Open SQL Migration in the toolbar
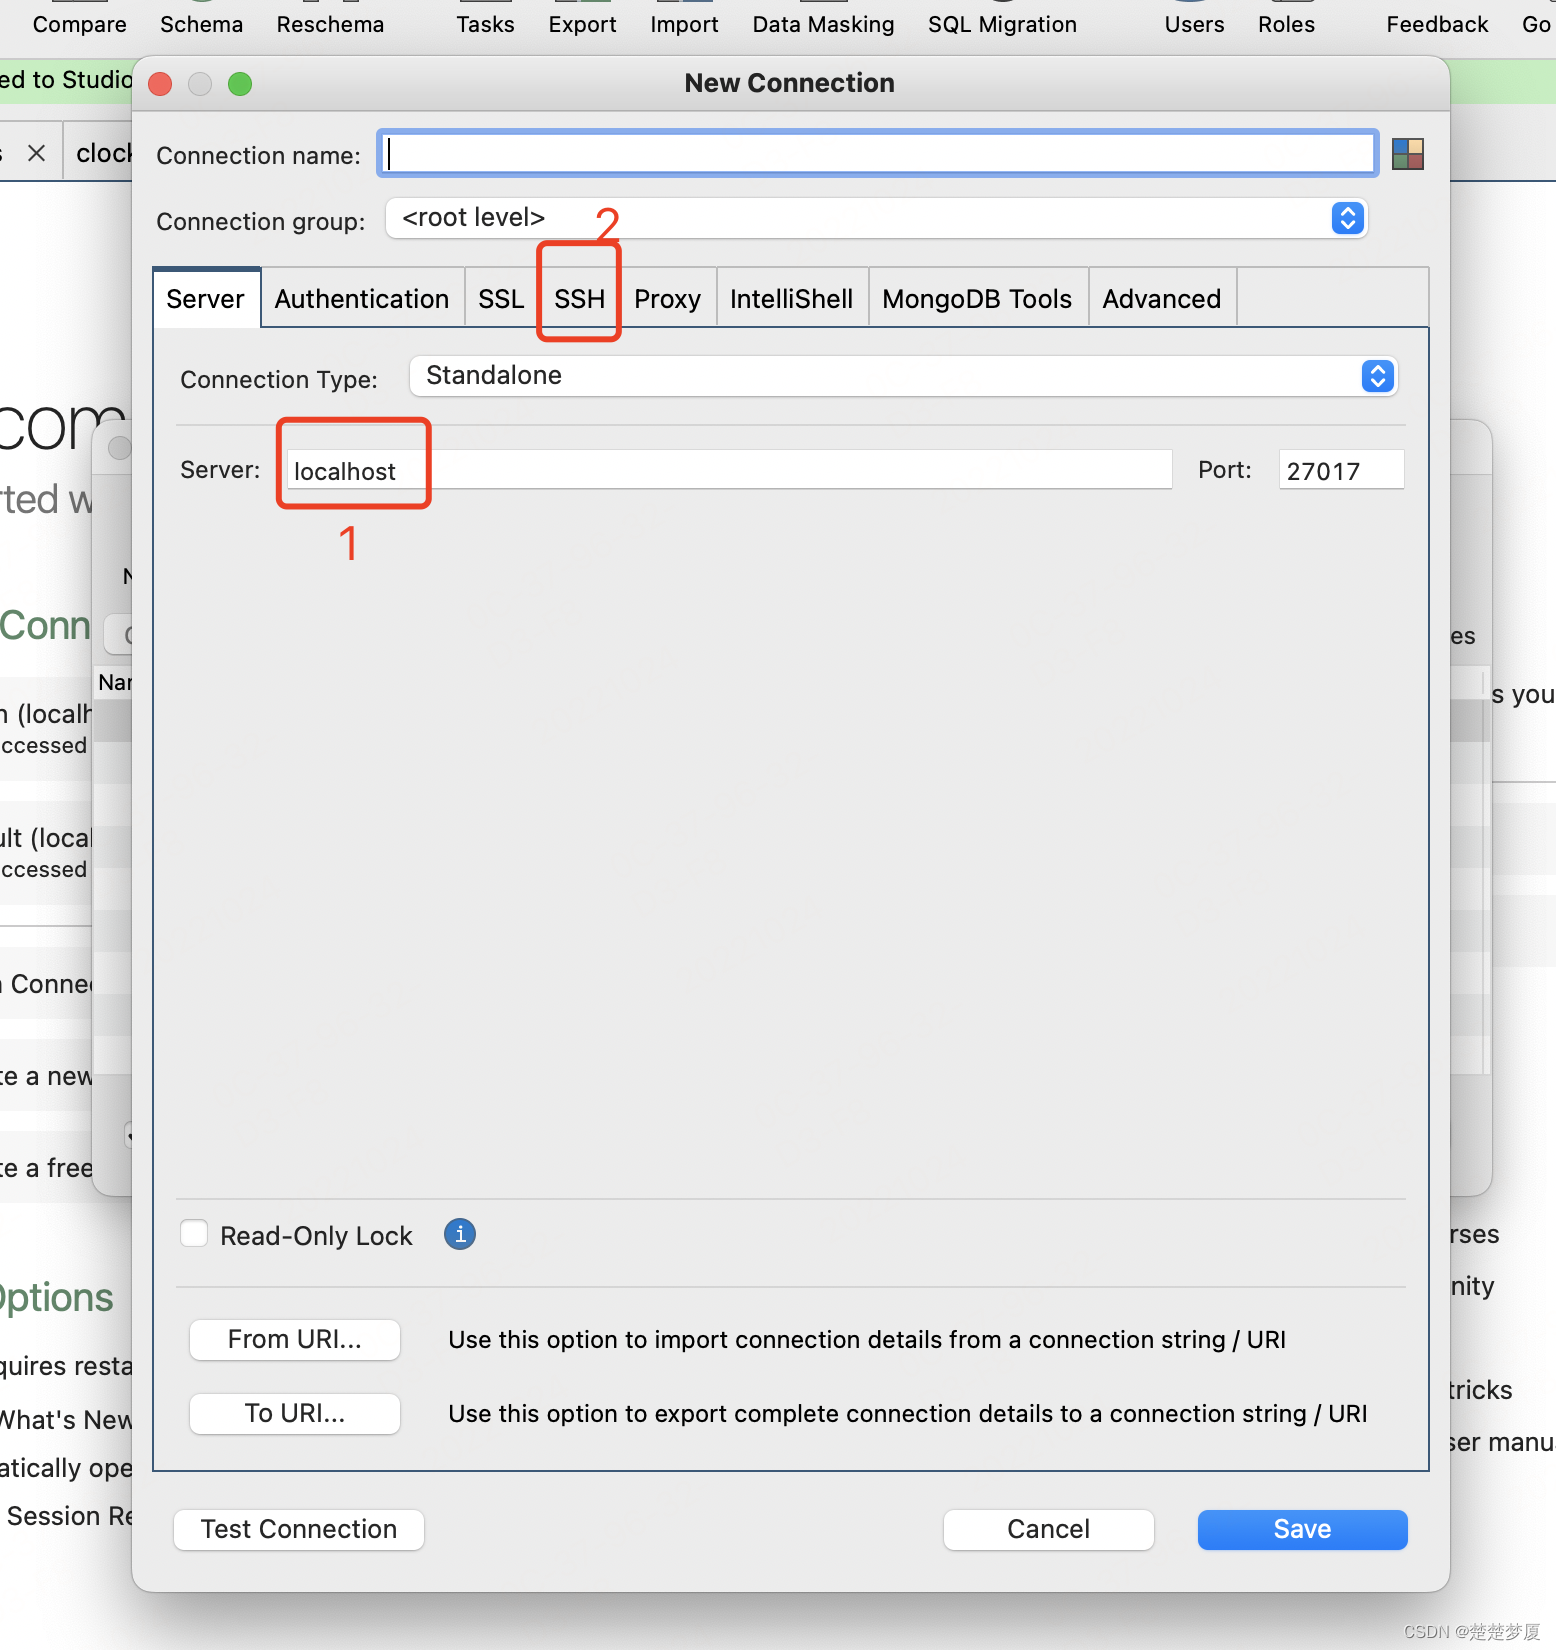 [x=1003, y=24]
